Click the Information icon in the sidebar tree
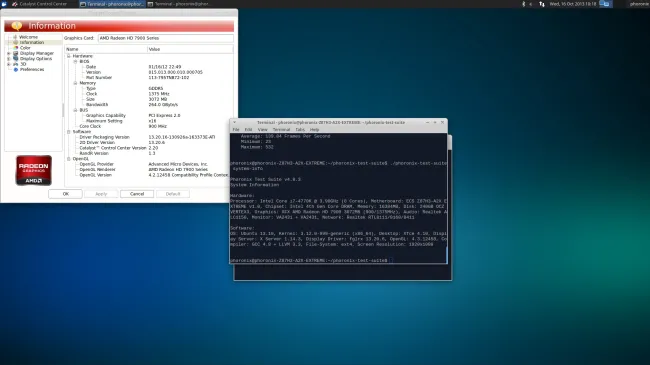The width and height of the screenshot is (650, 365). 16,42
